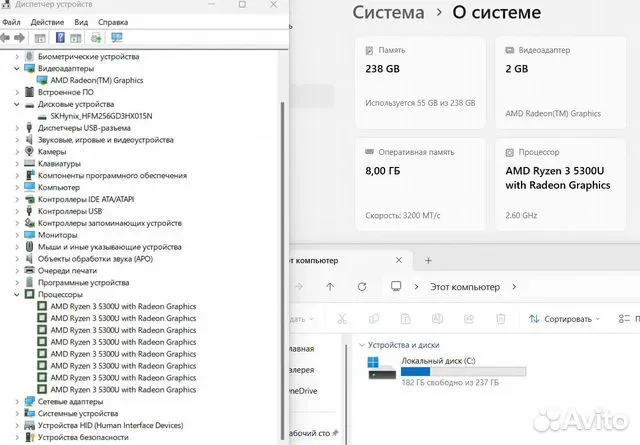
Task: Click the Камеры webcam icon
Action: [29, 151]
